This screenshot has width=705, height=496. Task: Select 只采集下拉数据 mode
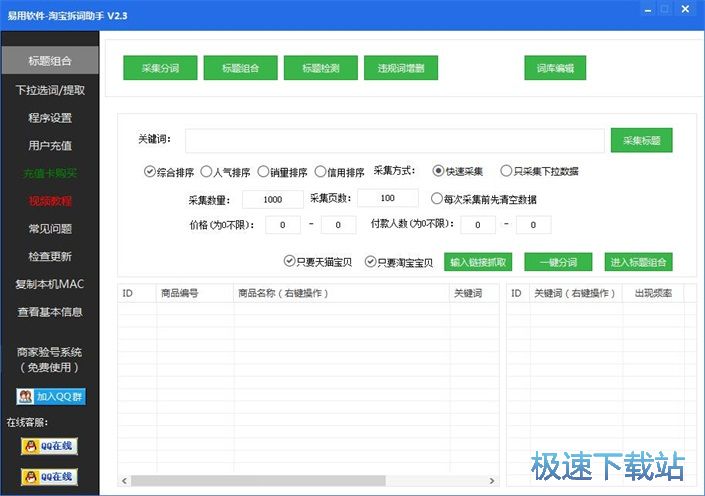coord(540,171)
